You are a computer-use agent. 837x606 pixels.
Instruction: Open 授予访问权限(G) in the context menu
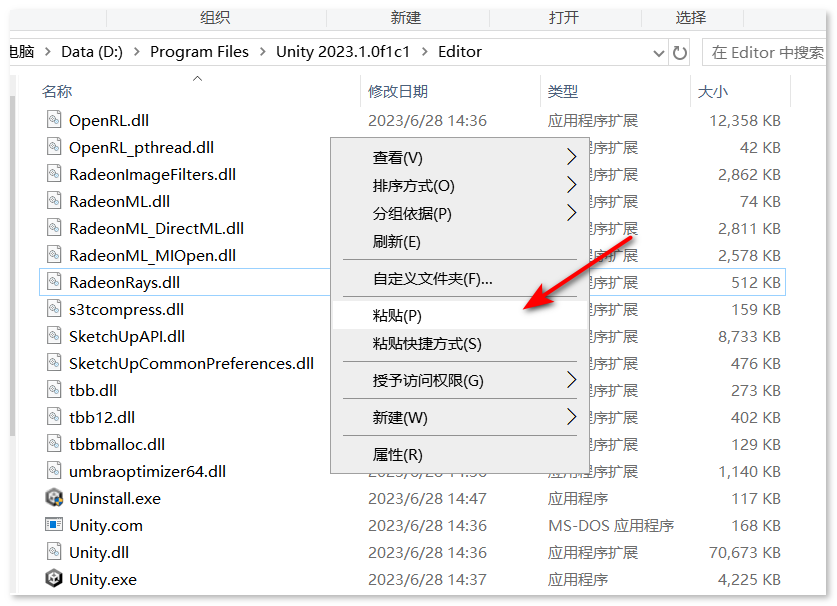pyautogui.click(x=459, y=381)
